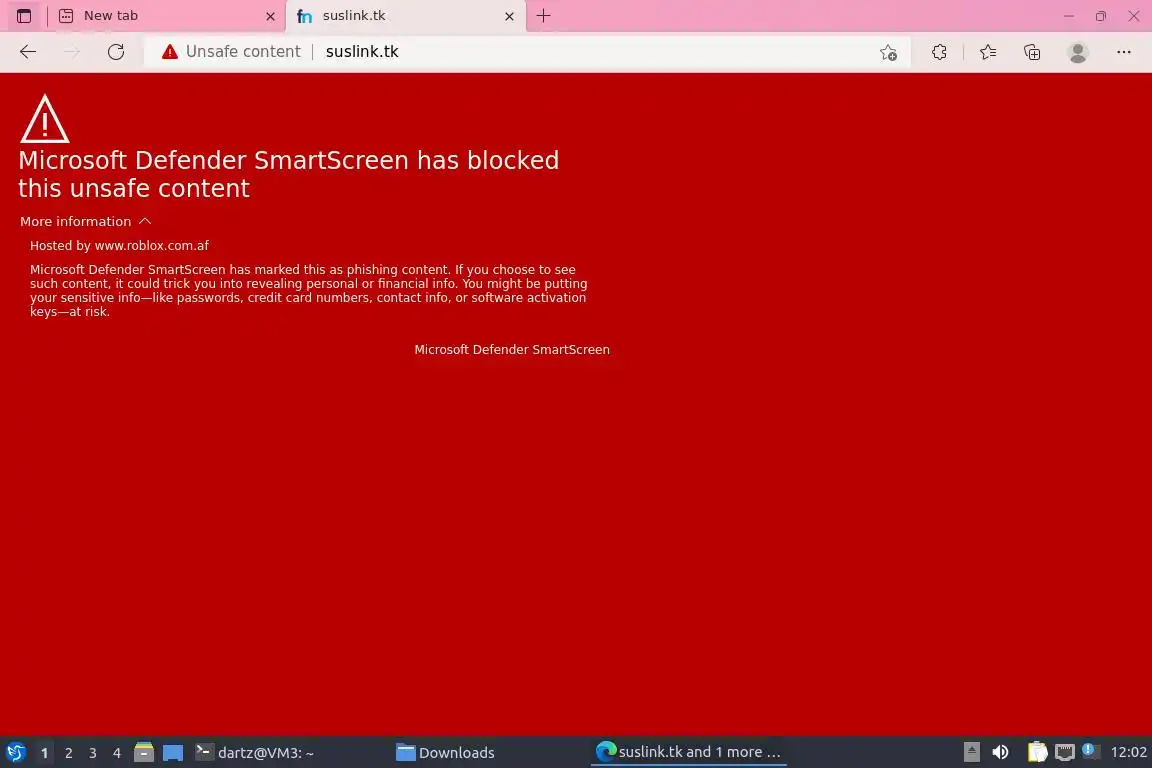Open the tab actions menu icon
1152x768 pixels.
coord(24,15)
